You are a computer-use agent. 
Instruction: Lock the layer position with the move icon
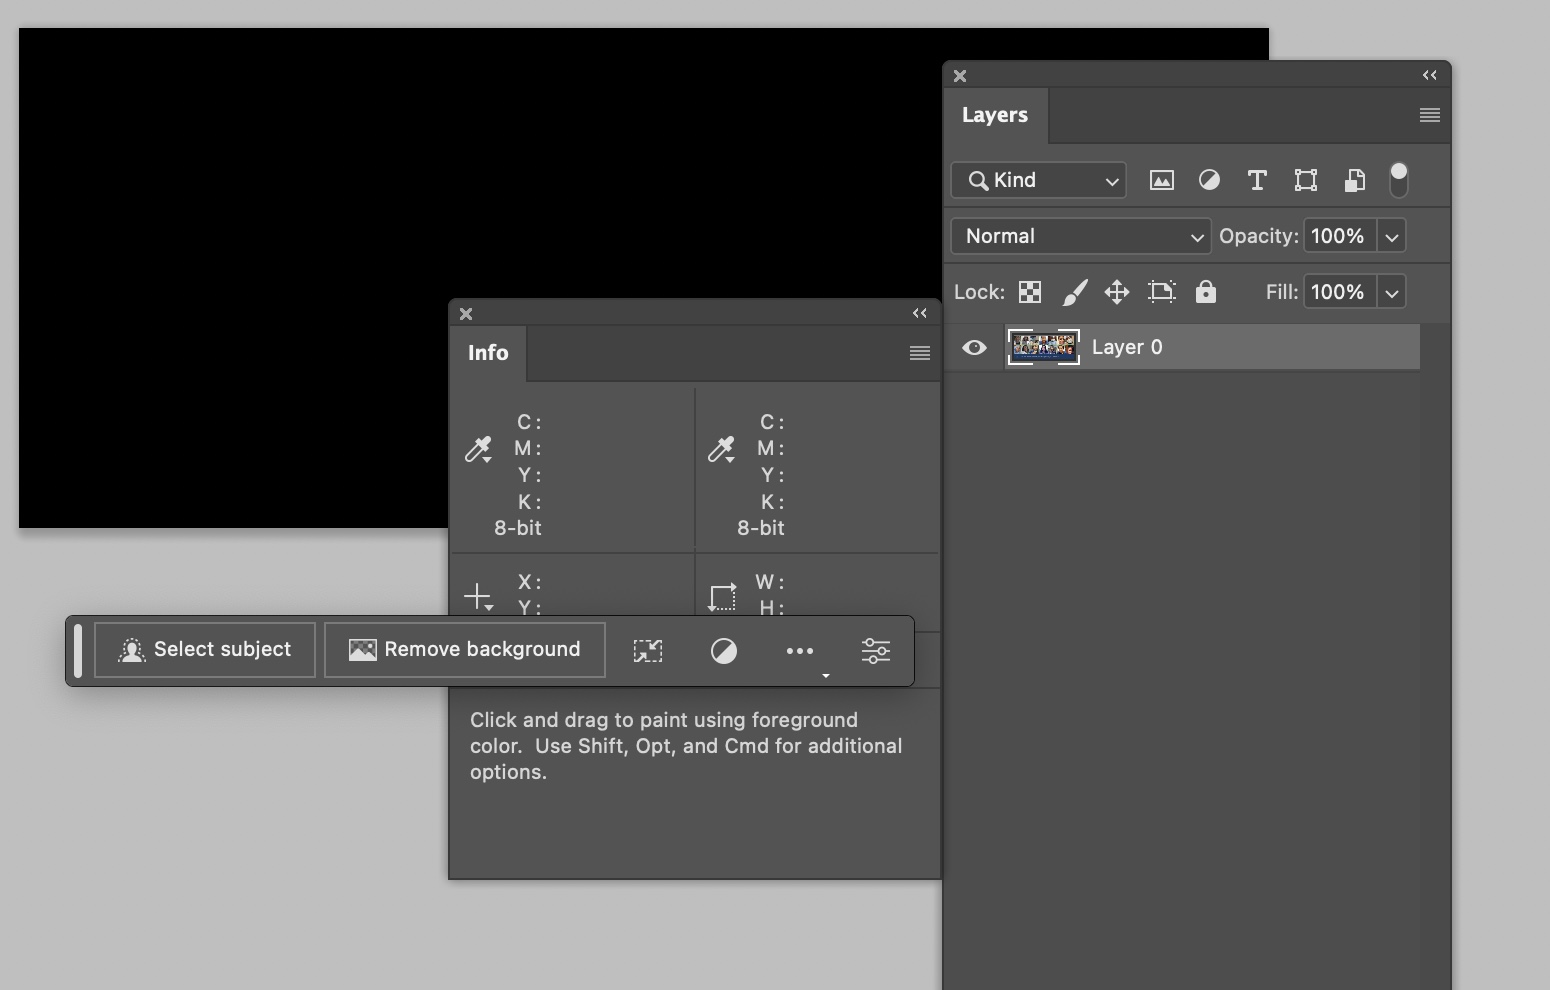click(x=1116, y=292)
